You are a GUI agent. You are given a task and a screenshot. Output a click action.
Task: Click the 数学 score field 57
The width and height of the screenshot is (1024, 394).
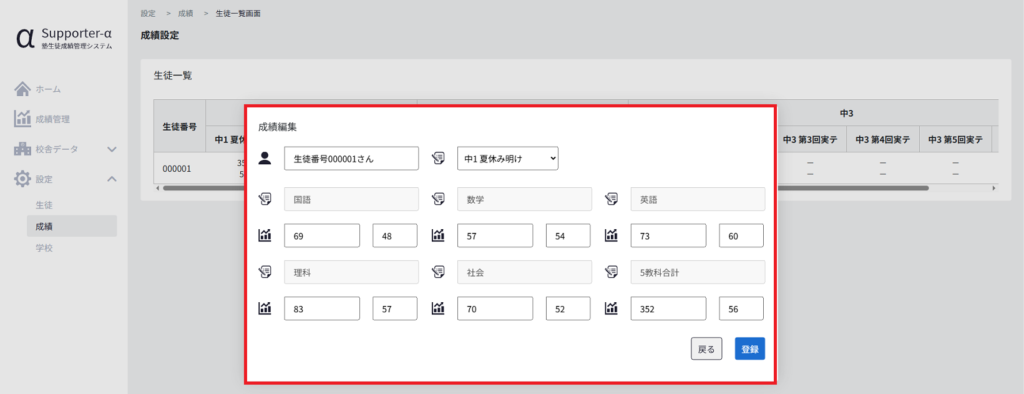pyautogui.click(x=495, y=235)
